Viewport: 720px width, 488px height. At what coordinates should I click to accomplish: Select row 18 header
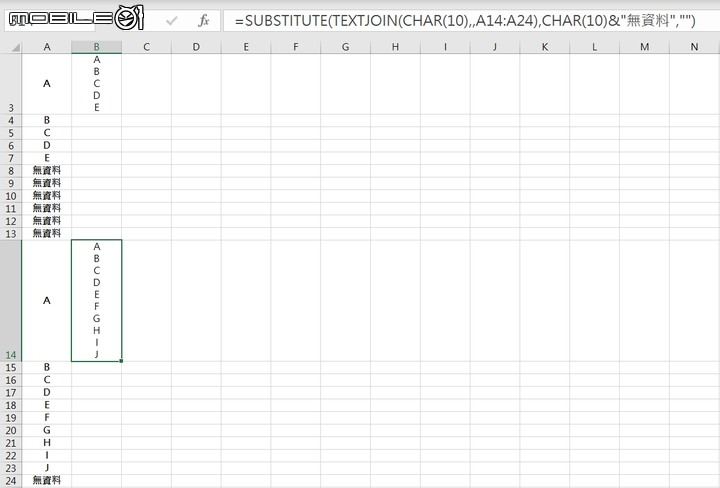pyautogui.click(x=11, y=405)
